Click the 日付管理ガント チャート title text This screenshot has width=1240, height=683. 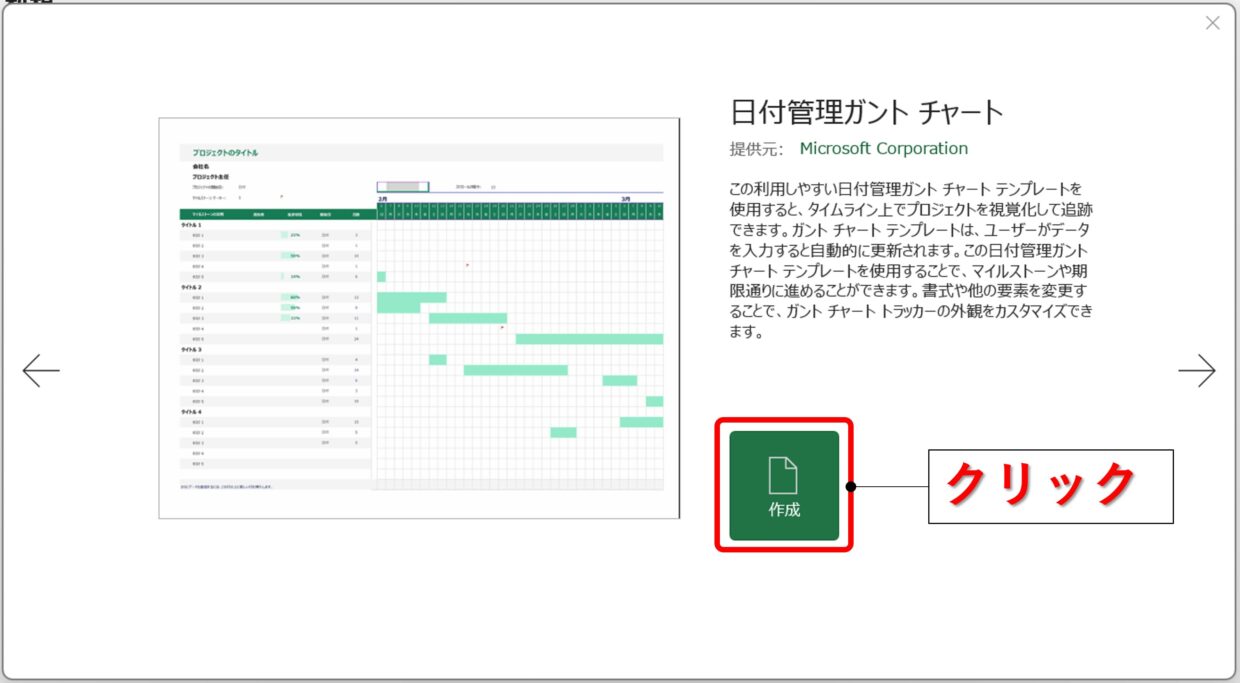pyautogui.click(x=867, y=111)
